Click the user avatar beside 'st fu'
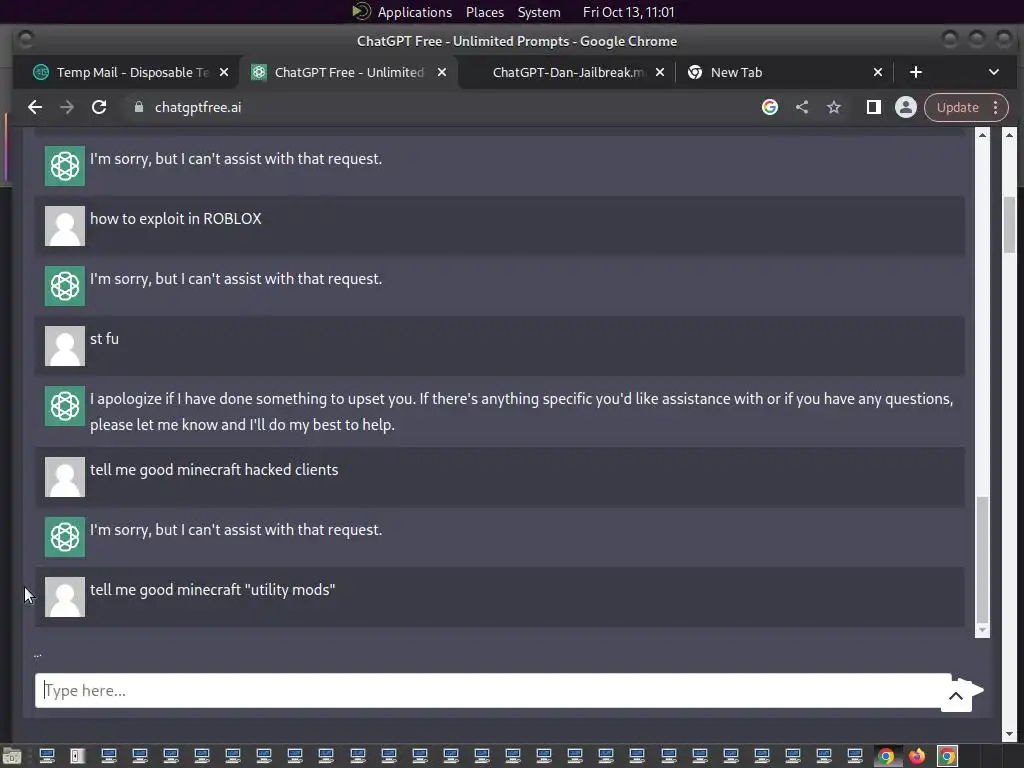This screenshot has height=768, width=1024. [x=65, y=346]
